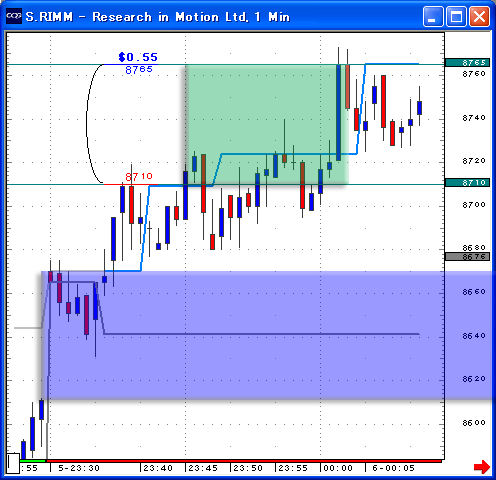
Task: Click the 23:50 time axis label
Action: pyautogui.click(x=248, y=468)
